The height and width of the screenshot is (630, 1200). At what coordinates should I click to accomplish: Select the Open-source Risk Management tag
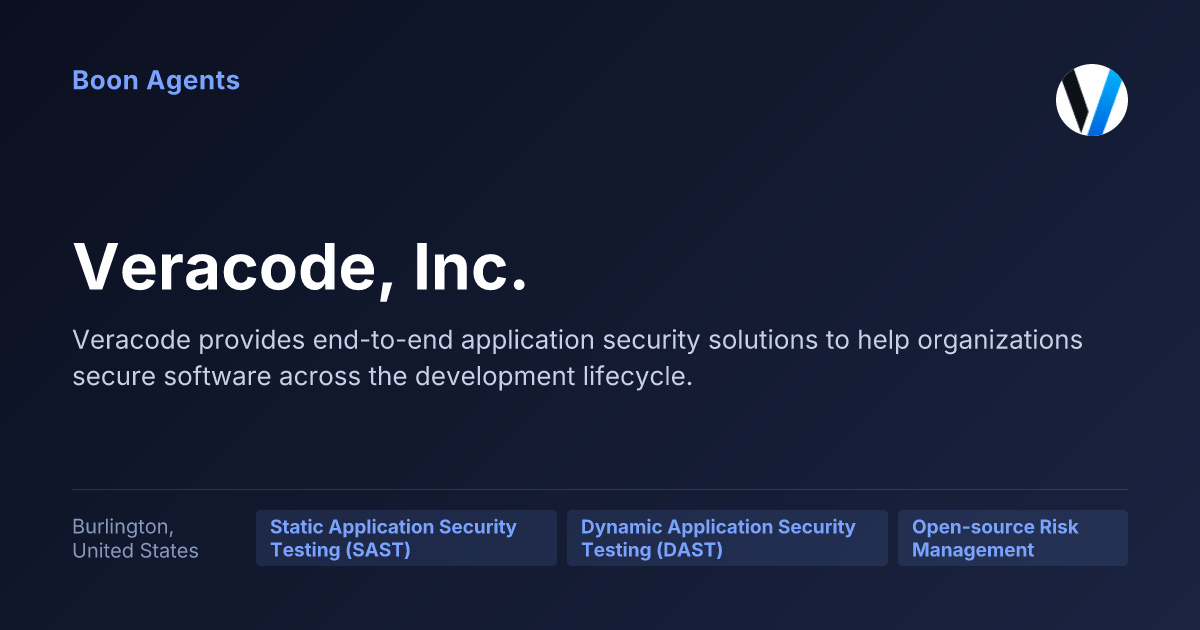[x=1013, y=538]
